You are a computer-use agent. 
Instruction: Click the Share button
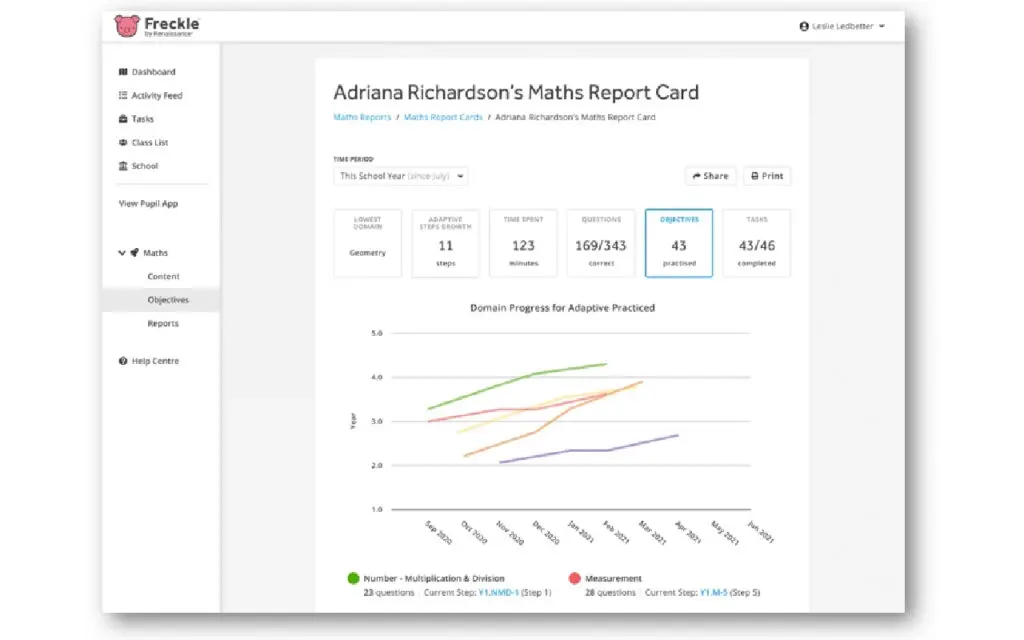710,176
